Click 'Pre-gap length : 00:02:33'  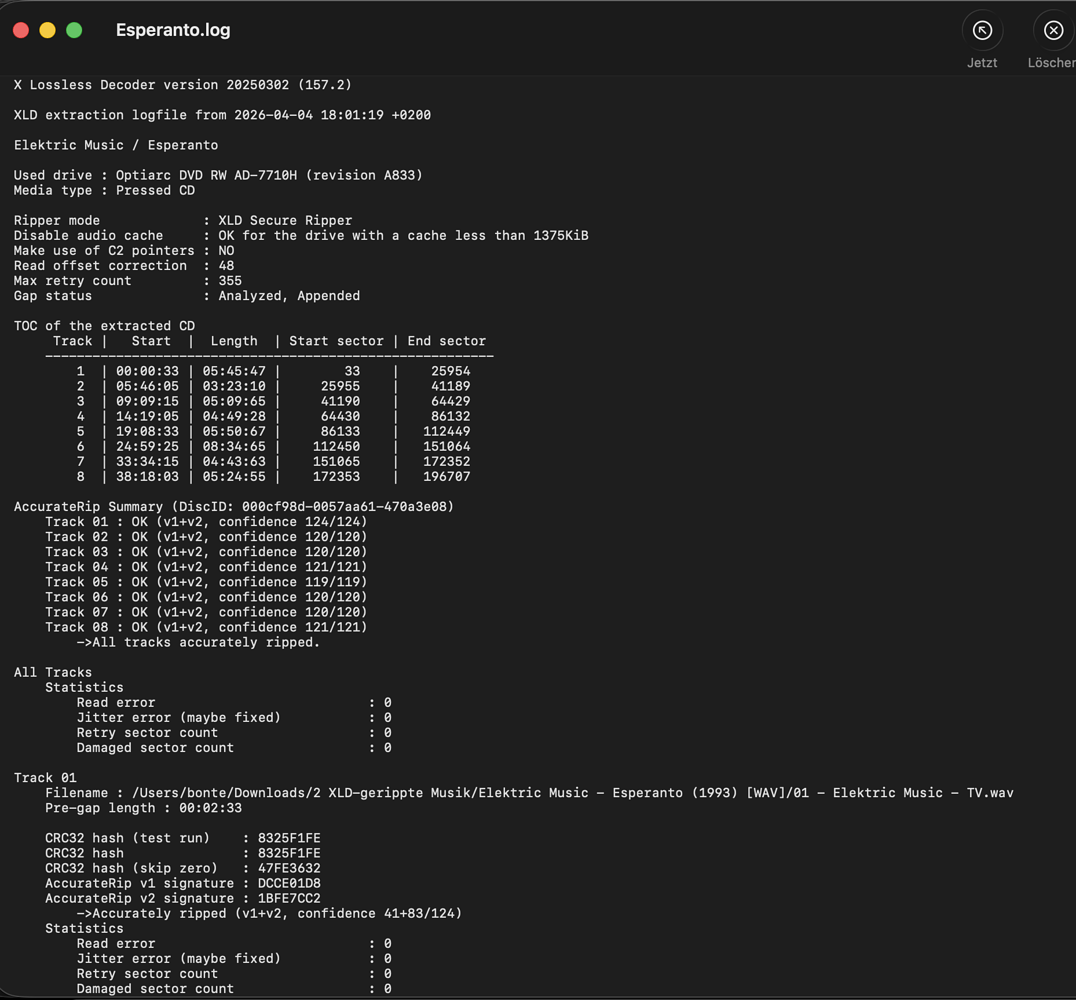coord(143,809)
